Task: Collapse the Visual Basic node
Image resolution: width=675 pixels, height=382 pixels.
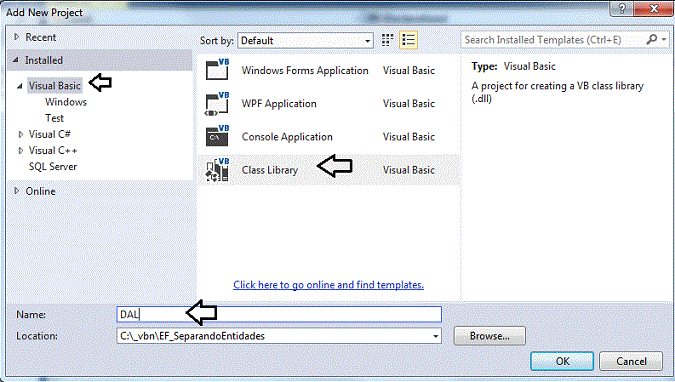Action: point(20,86)
